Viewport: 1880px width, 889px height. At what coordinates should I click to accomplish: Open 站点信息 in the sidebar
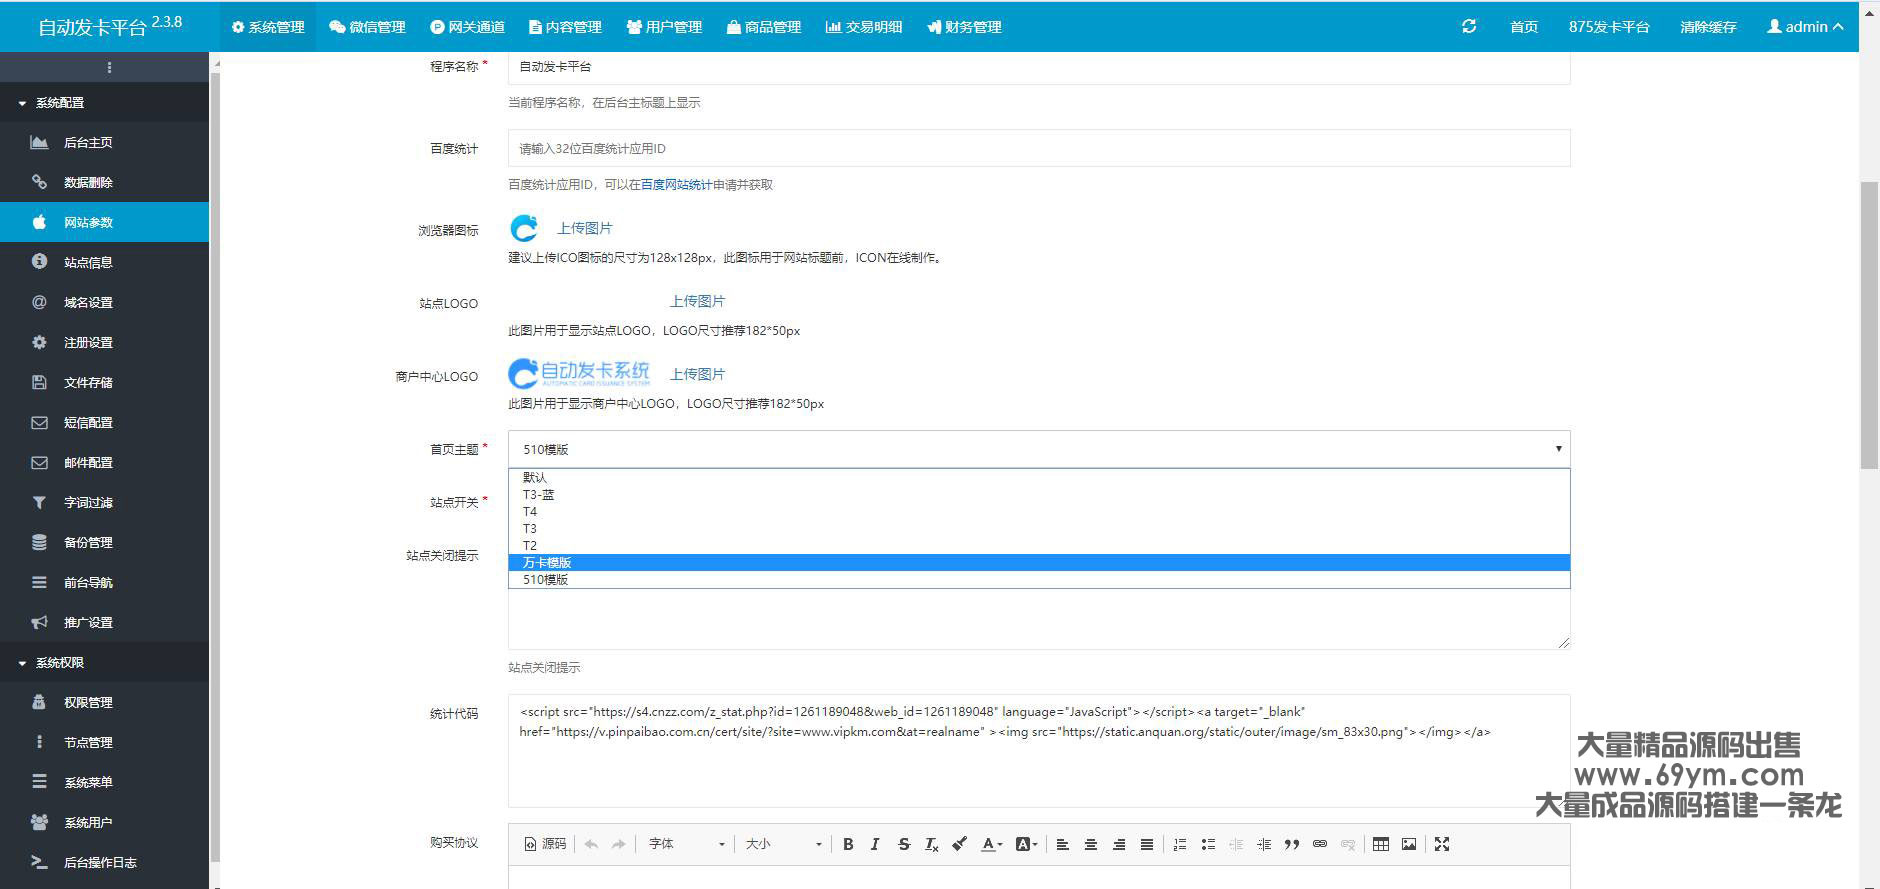click(104, 262)
